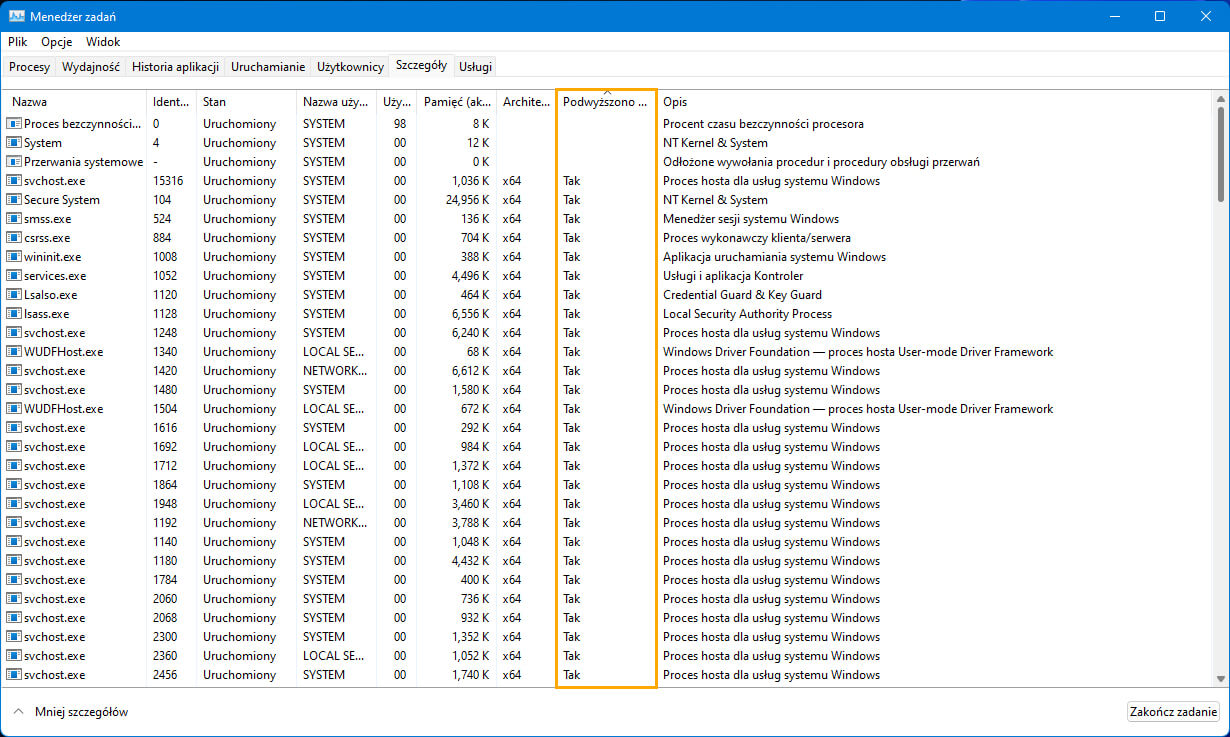
Task: Click the smss.exe process icon
Action: click(x=14, y=219)
